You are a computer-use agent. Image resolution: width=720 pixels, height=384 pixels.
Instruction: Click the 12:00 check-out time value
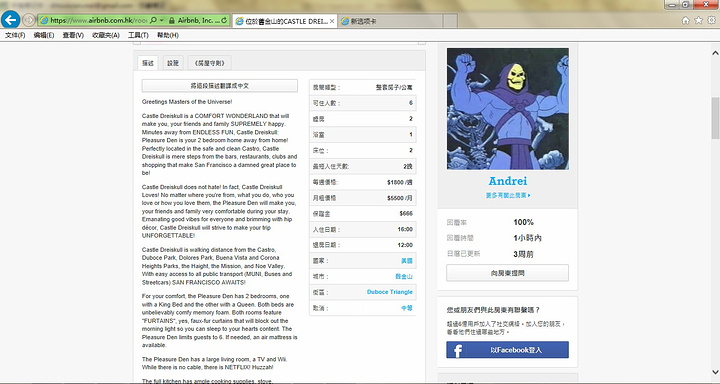(405, 245)
